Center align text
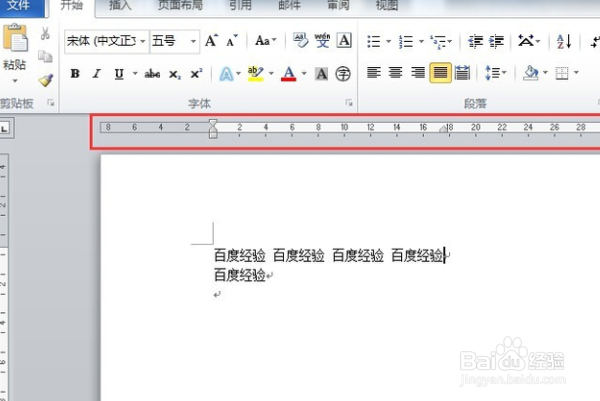Image resolution: width=600 pixels, height=401 pixels. [x=396, y=72]
